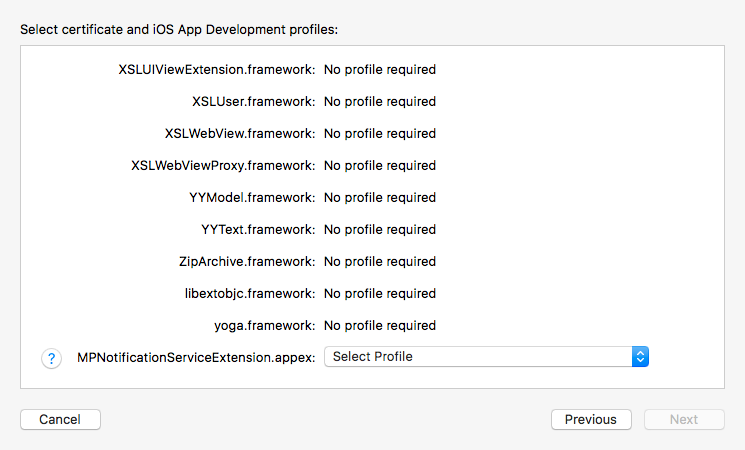
Task: Click the blue dropdown arrows for MPNotificationServiceExtension
Action: click(641, 357)
